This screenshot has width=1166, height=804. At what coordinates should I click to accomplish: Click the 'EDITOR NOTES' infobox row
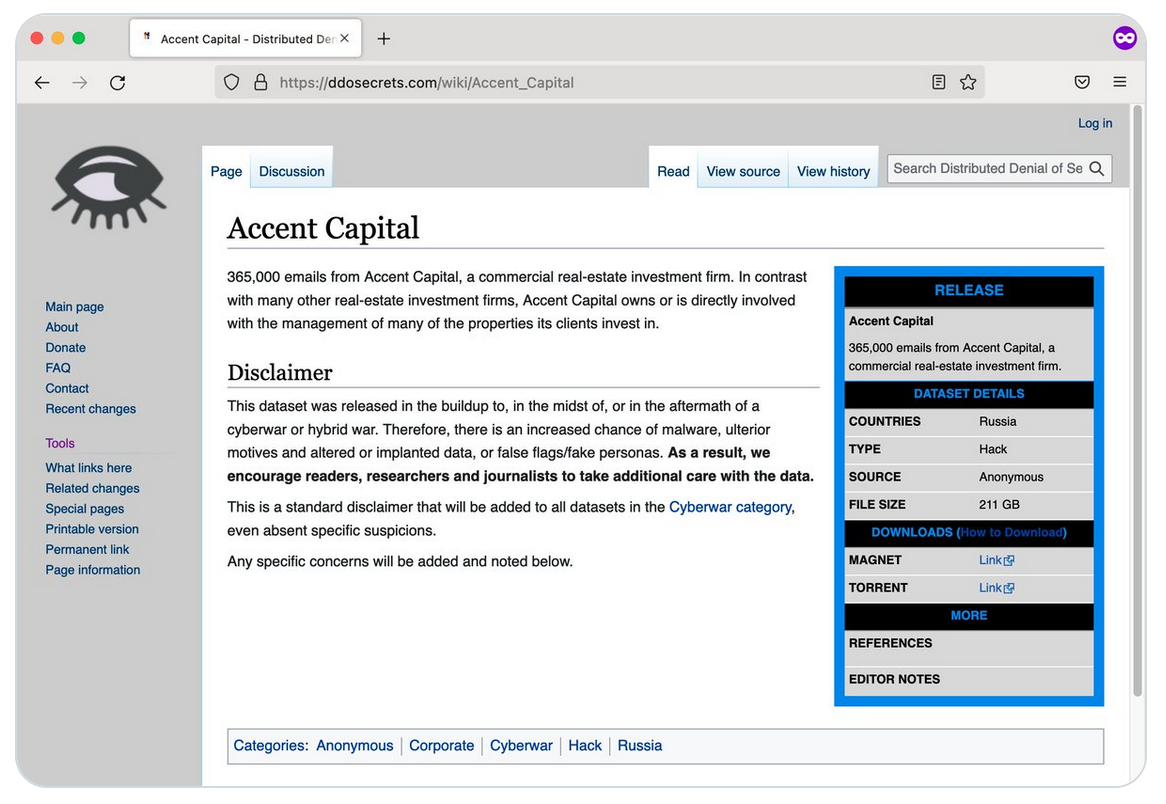969,680
